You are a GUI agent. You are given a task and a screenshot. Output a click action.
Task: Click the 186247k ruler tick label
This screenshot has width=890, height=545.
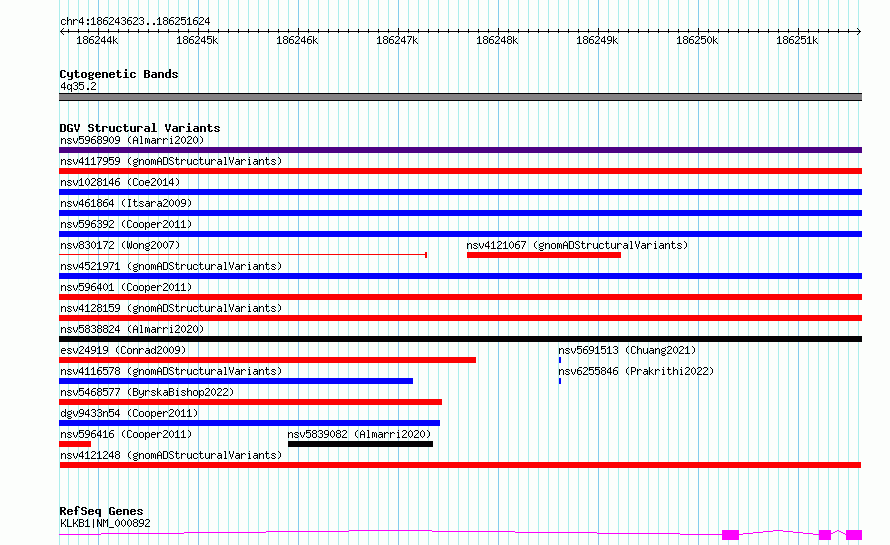tap(397, 40)
